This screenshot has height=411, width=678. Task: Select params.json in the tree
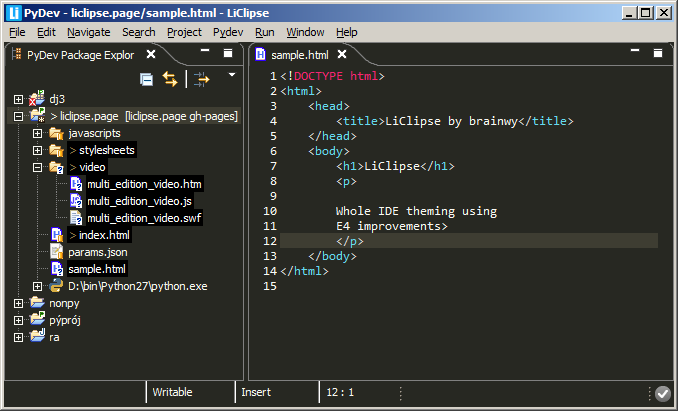98,252
